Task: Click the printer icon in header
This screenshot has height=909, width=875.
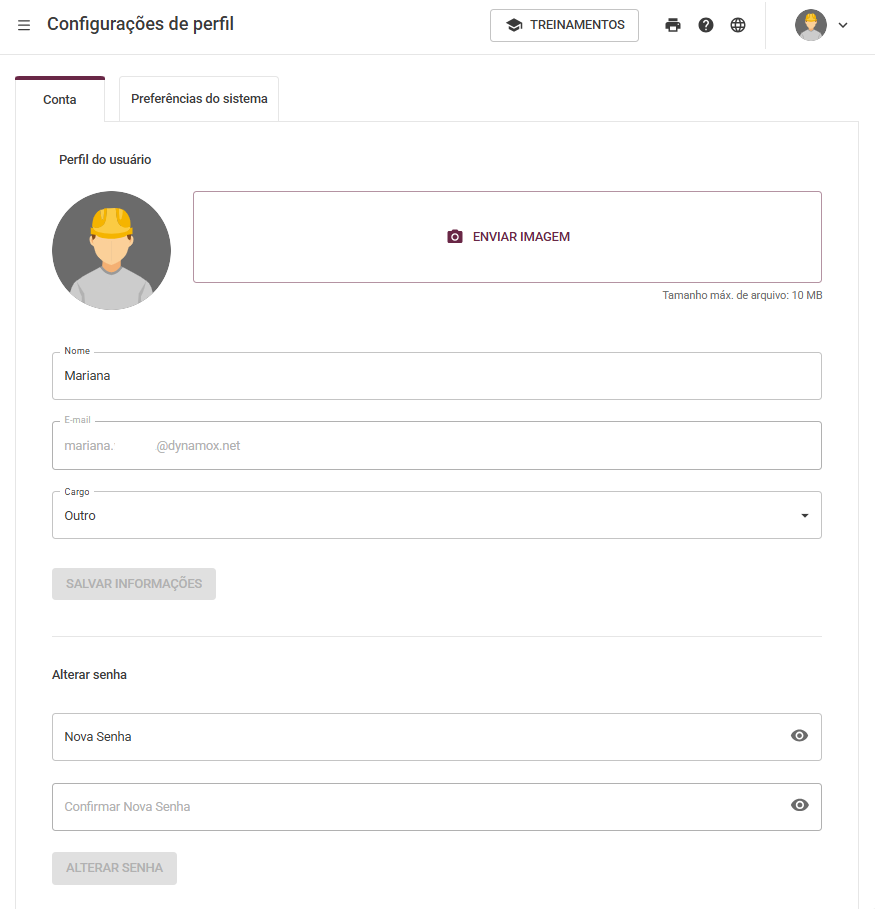Action: tap(673, 25)
